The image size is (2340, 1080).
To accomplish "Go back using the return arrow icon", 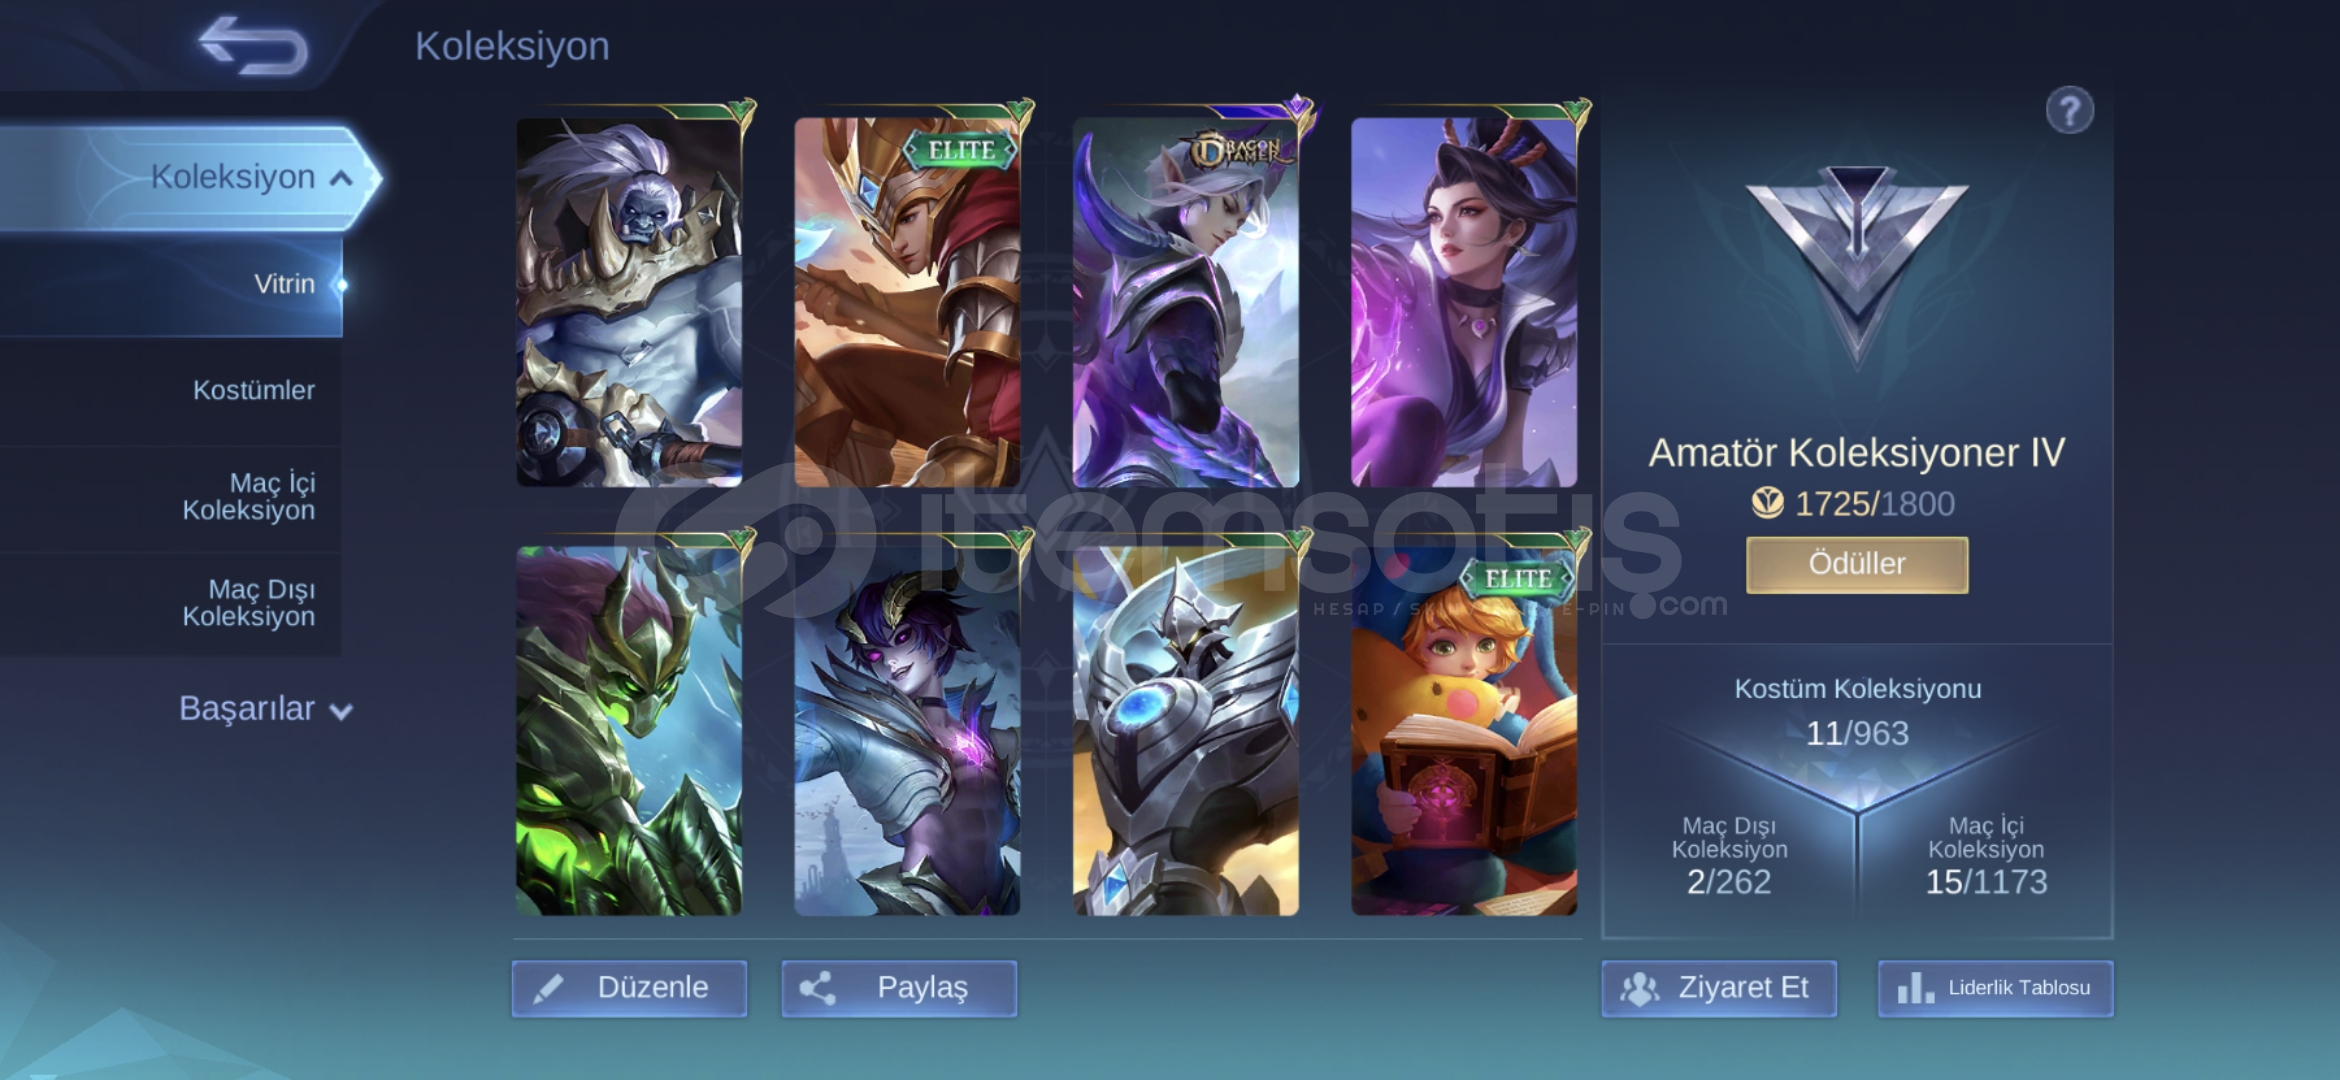I will [253, 45].
